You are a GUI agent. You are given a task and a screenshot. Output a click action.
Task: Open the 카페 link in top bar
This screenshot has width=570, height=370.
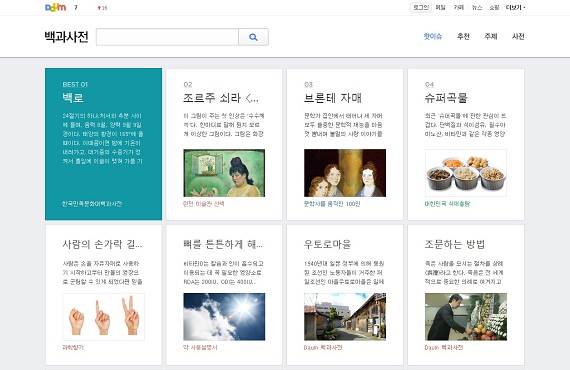click(x=458, y=7)
